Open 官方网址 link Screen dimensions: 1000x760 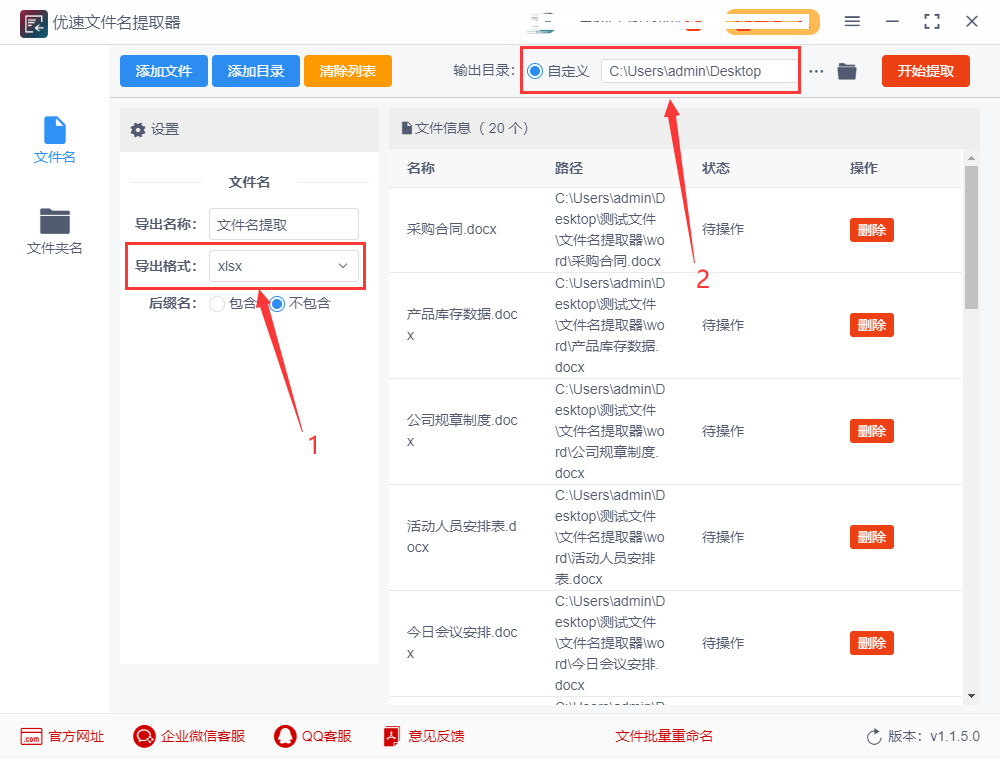click(x=62, y=736)
